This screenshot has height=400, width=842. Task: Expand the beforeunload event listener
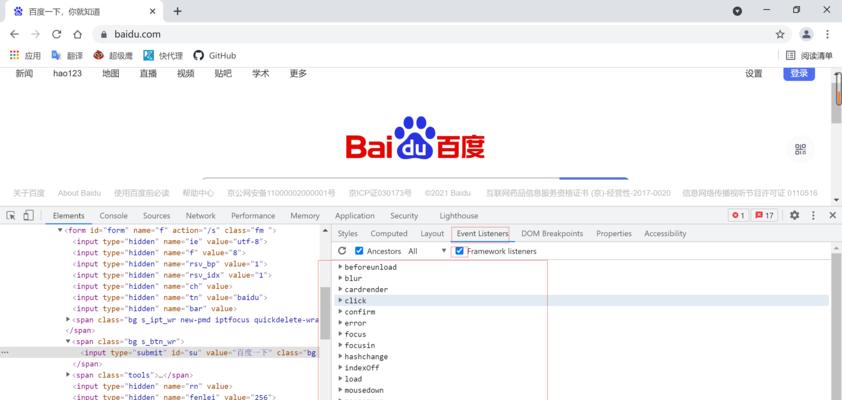click(340, 267)
